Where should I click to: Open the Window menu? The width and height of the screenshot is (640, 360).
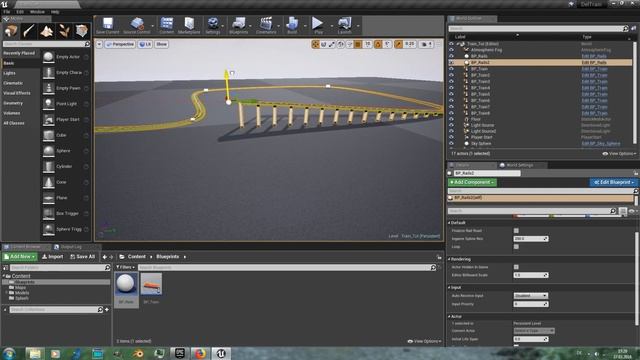tap(37, 12)
